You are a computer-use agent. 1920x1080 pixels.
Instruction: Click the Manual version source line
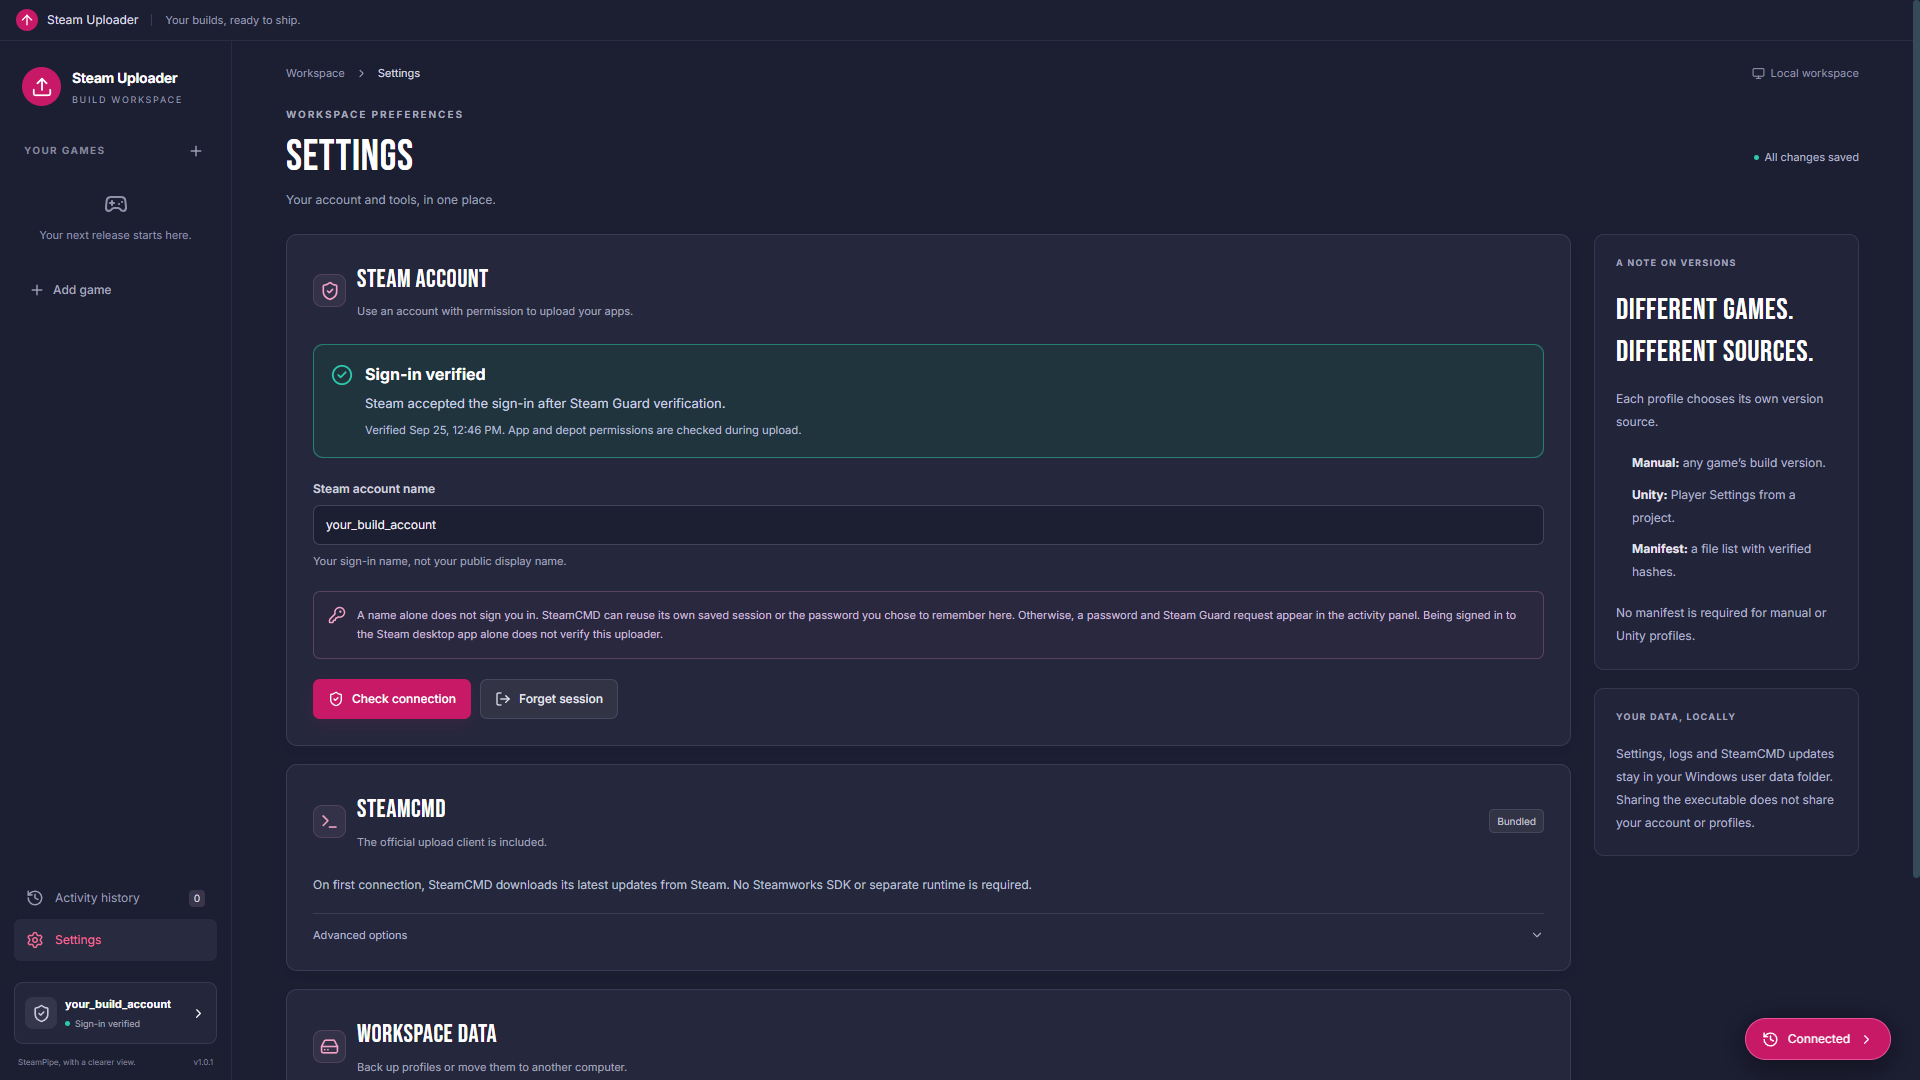1728,463
